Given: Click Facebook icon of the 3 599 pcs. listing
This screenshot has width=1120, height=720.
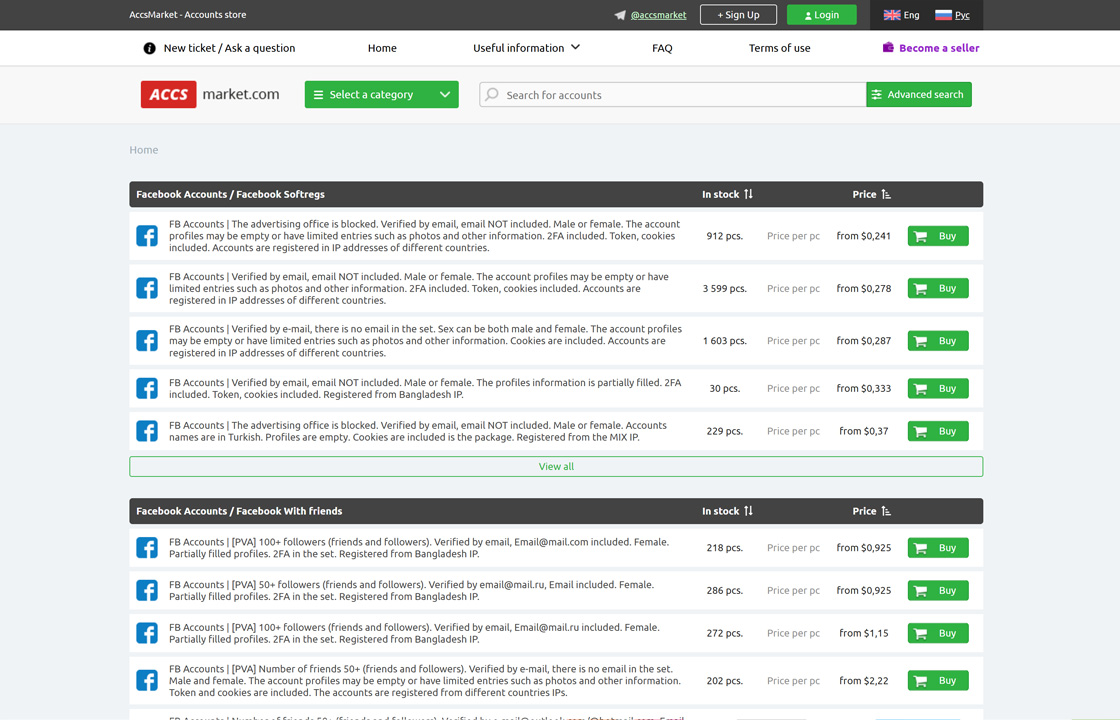Looking at the screenshot, I should coord(147,289).
